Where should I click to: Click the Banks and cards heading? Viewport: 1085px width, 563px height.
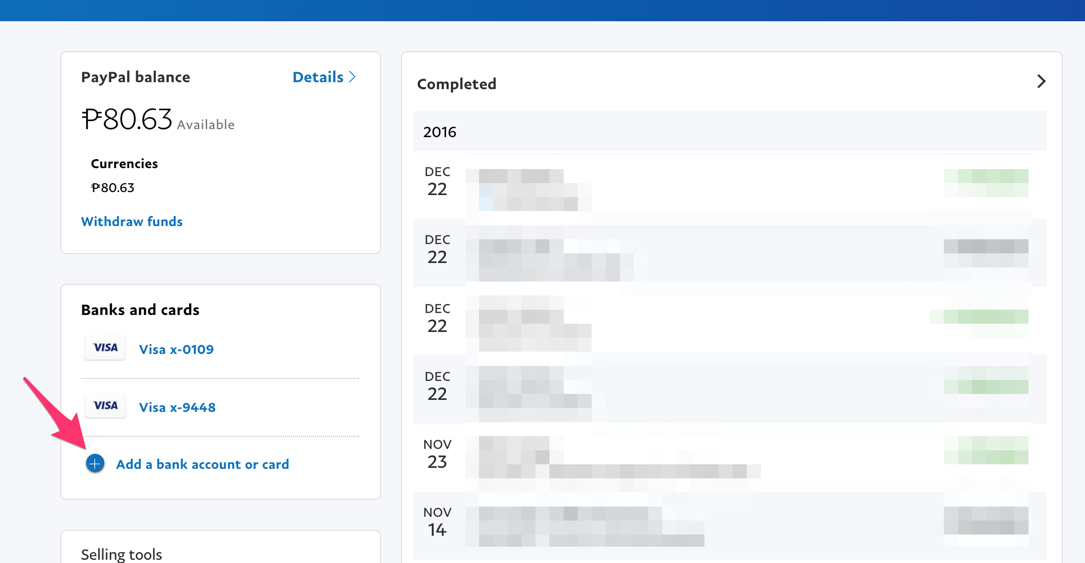click(x=140, y=310)
